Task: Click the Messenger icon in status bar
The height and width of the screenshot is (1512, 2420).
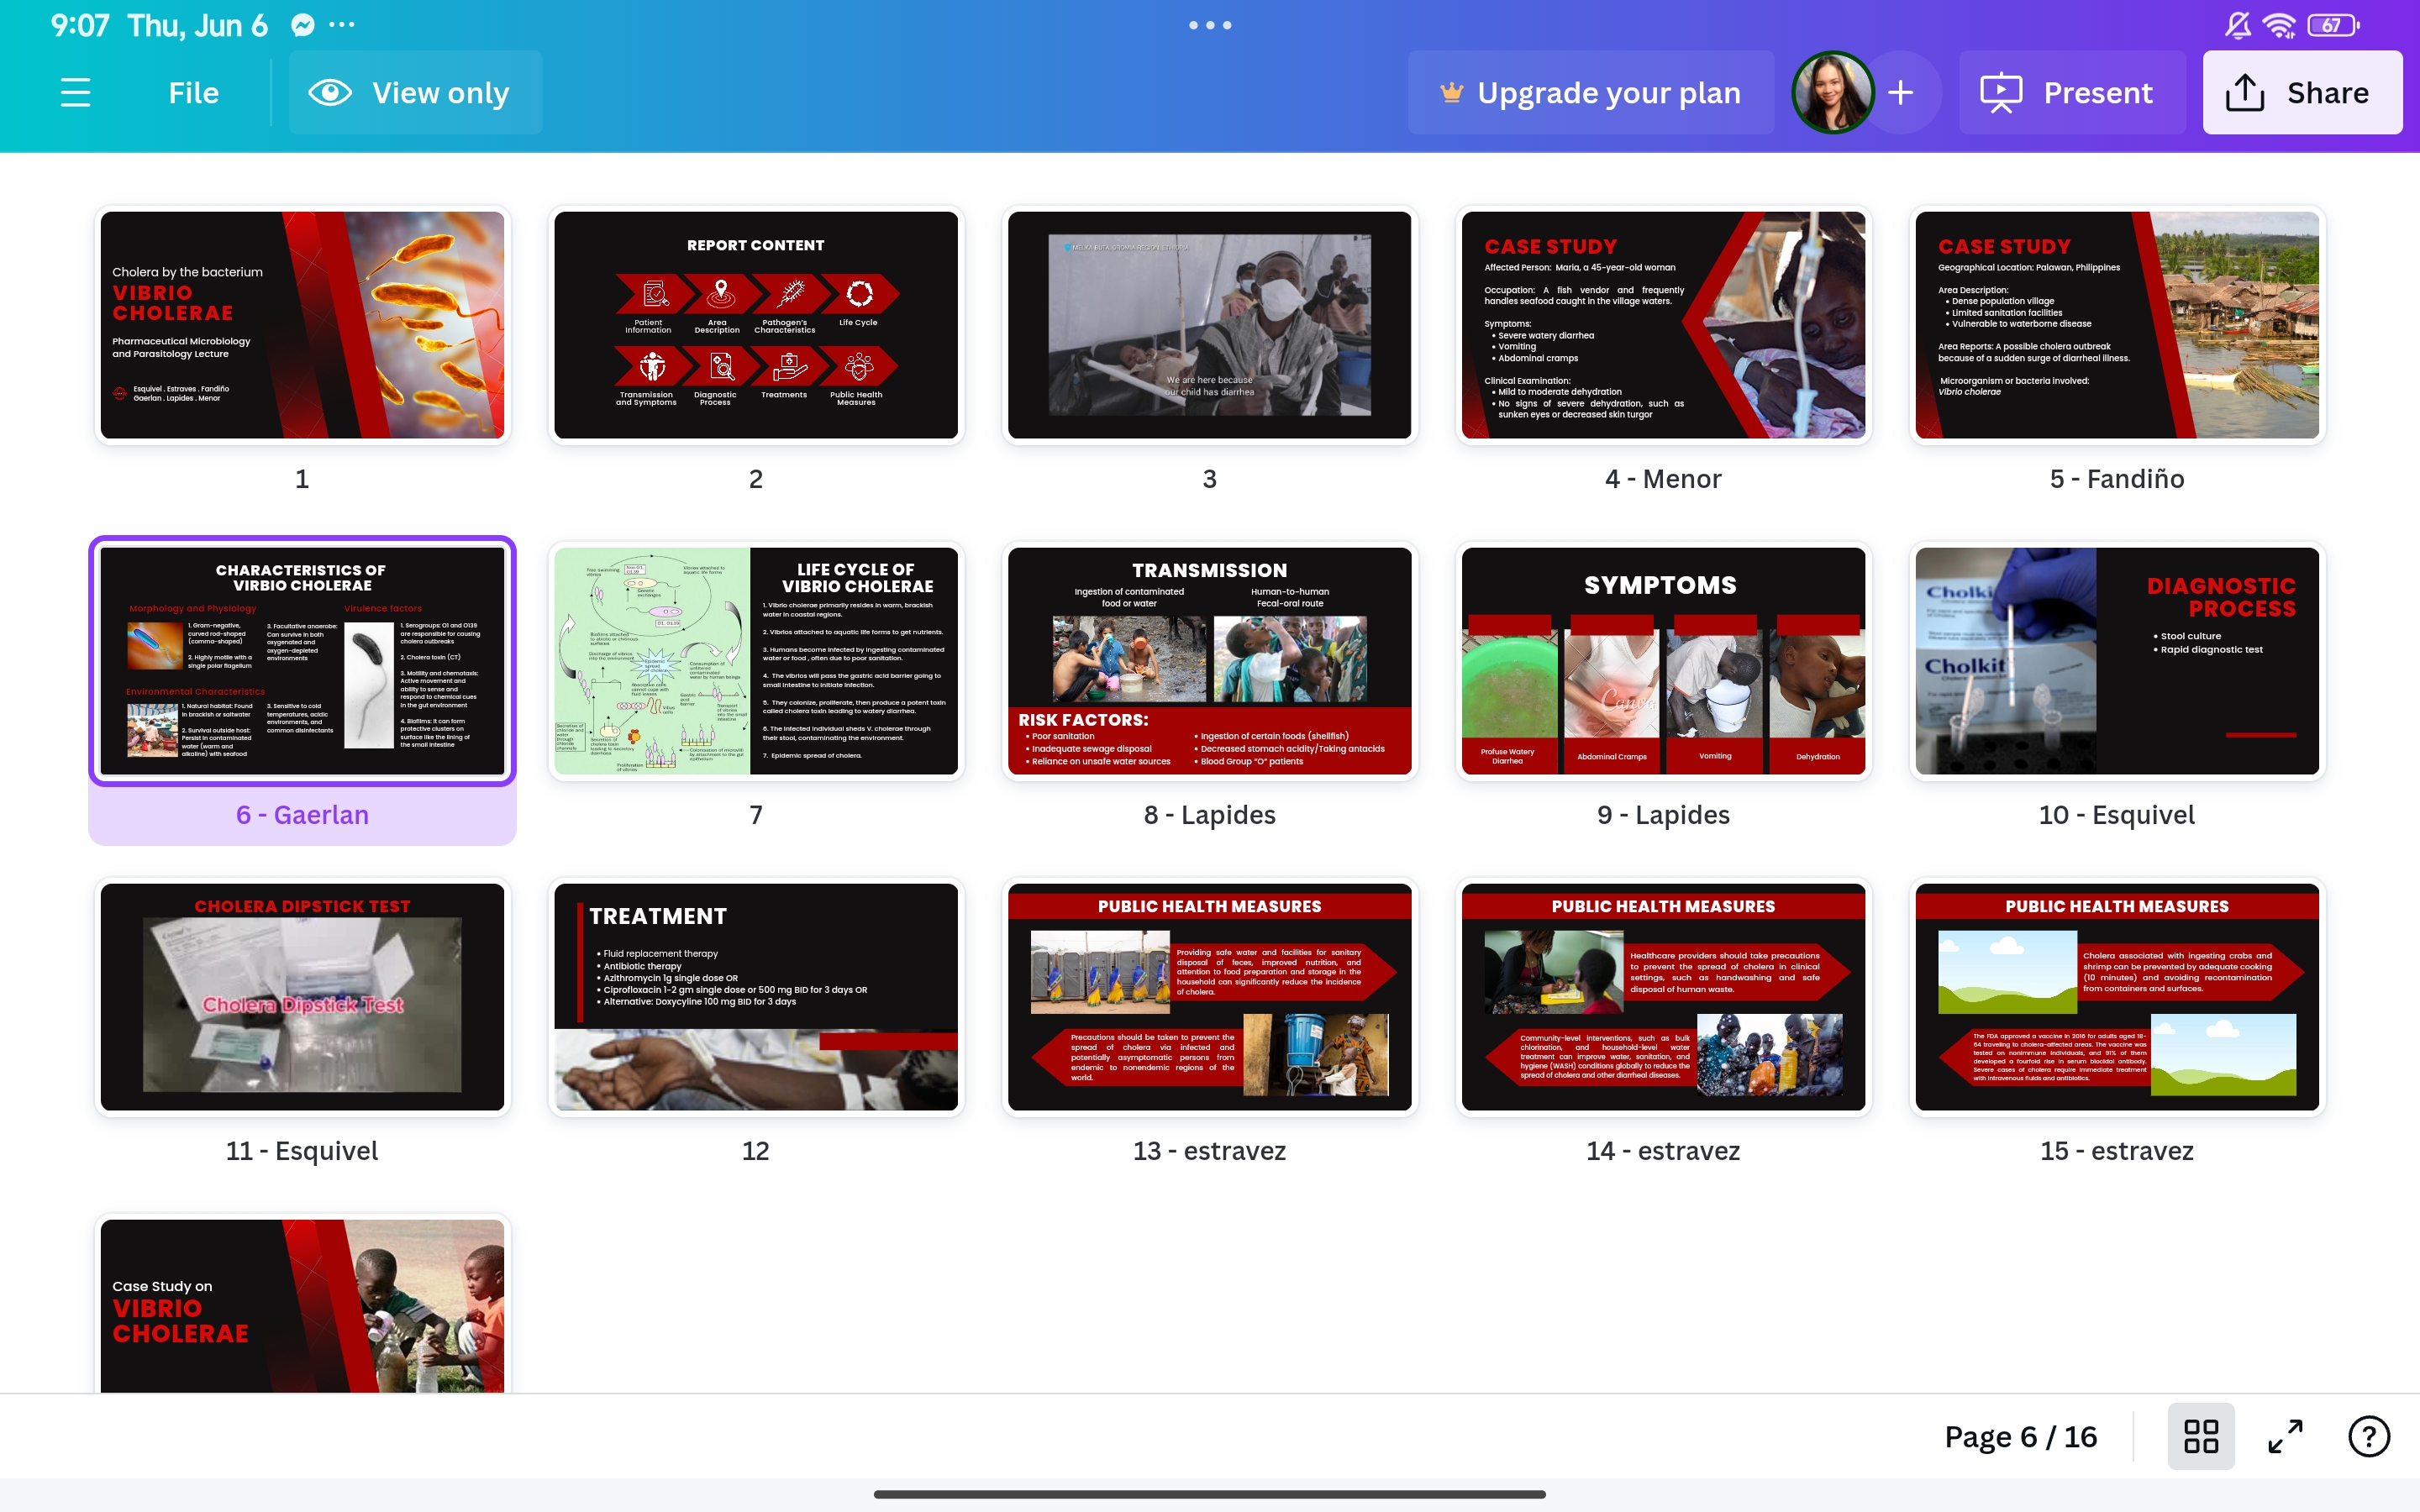Action: coord(302,25)
